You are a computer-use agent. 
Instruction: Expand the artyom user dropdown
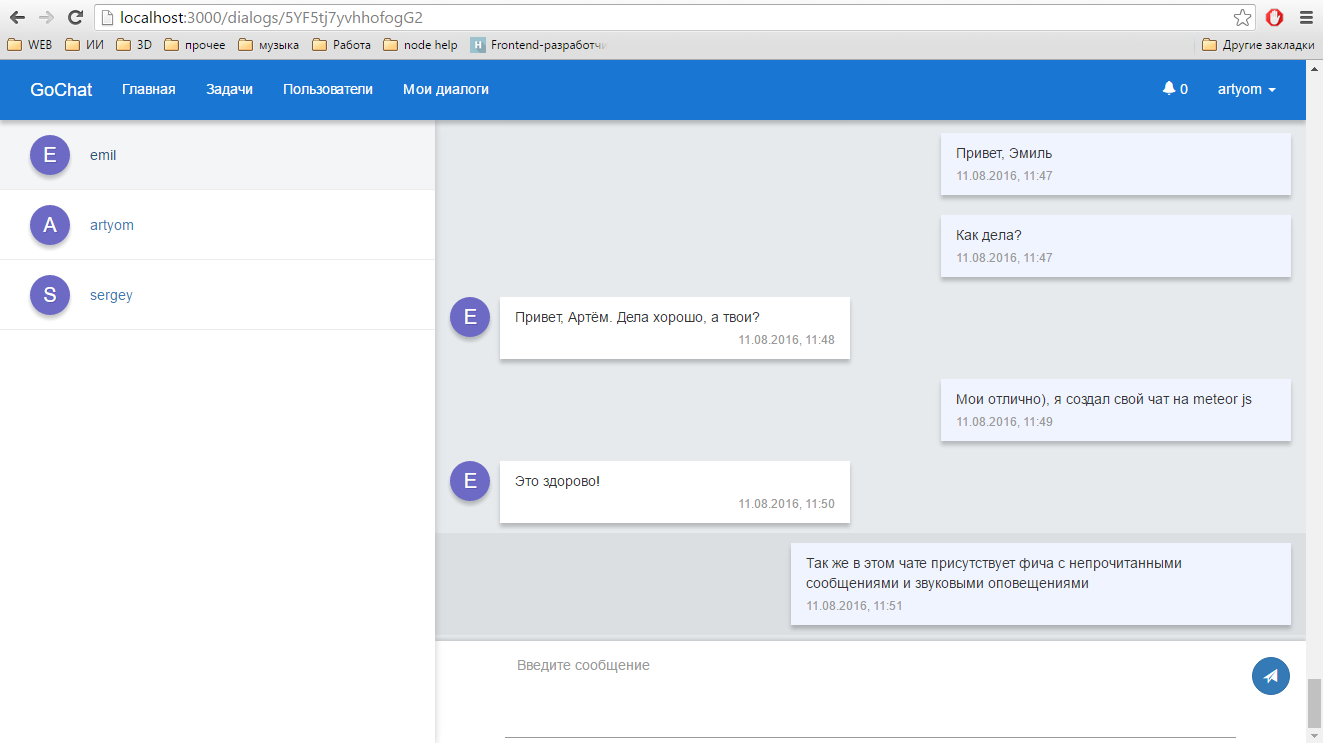[x=1246, y=89]
